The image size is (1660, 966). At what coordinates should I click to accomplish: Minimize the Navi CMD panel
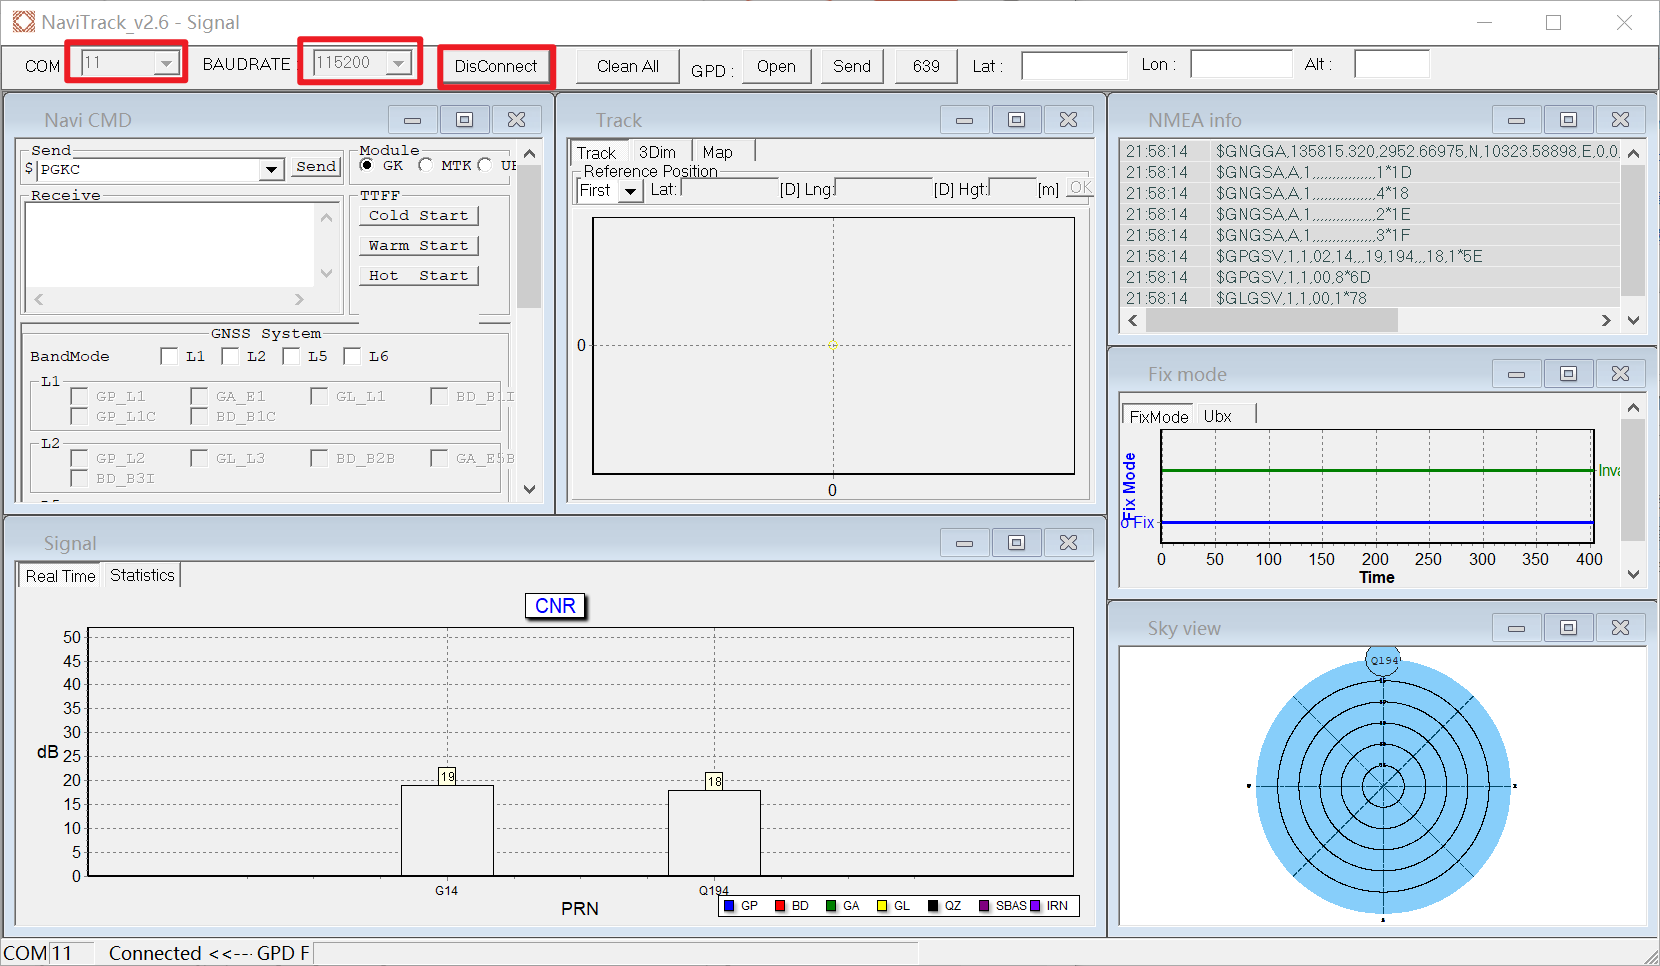(x=413, y=120)
